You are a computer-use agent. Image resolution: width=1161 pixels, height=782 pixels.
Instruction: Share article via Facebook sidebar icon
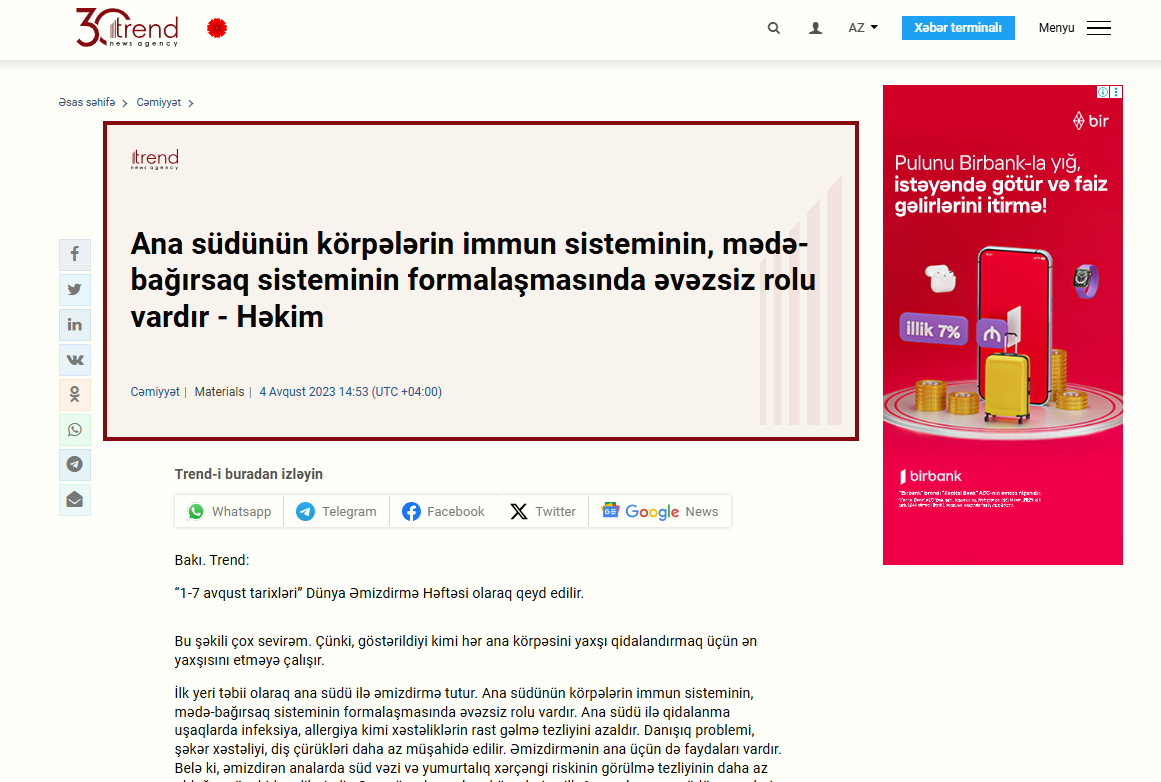(x=75, y=255)
